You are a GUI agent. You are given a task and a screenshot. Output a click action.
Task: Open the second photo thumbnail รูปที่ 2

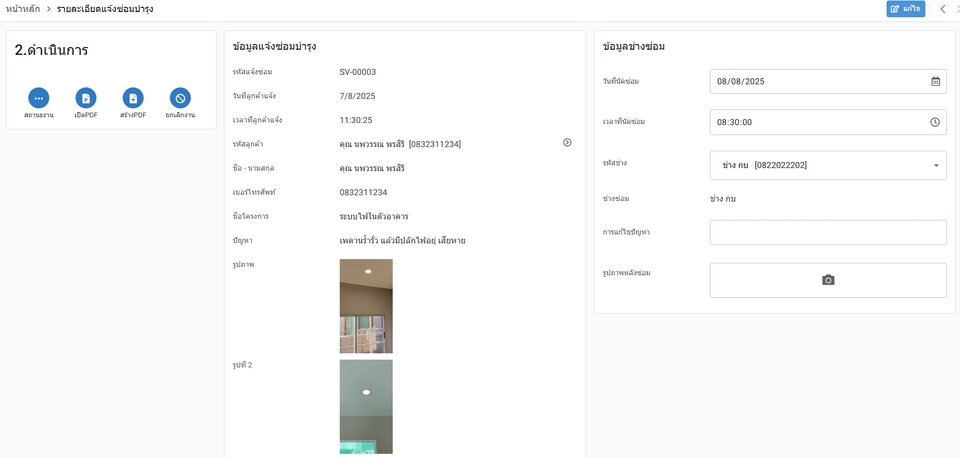click(x=366, y=407)
